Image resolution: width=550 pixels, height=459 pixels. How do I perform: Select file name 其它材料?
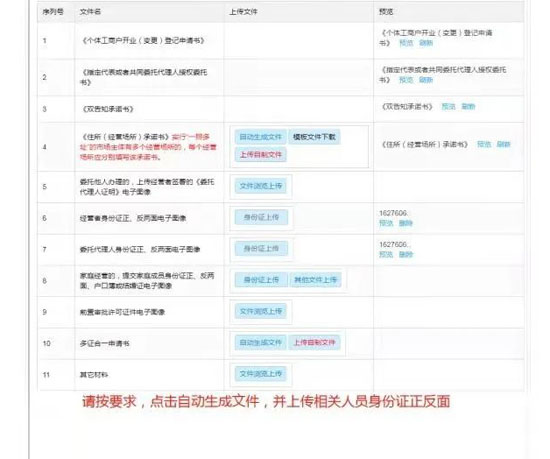click(x=94, y=375)
